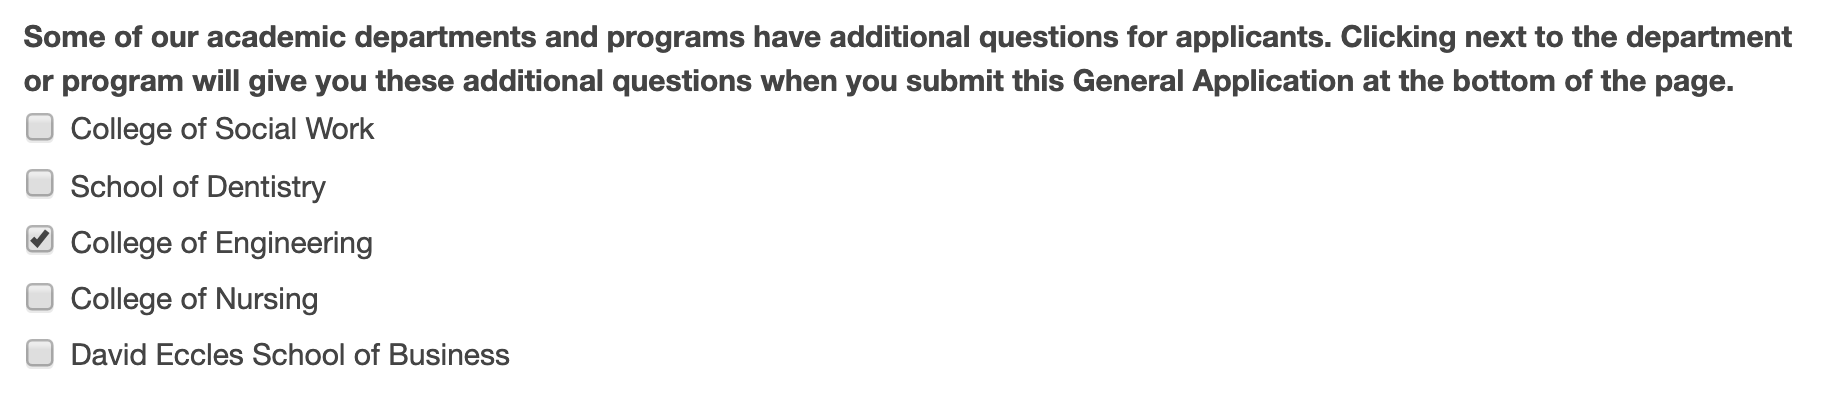This screenshot has width=1826, height=398.
Task: Toggle the checked Engineering option off
Action: click(40, 241)
